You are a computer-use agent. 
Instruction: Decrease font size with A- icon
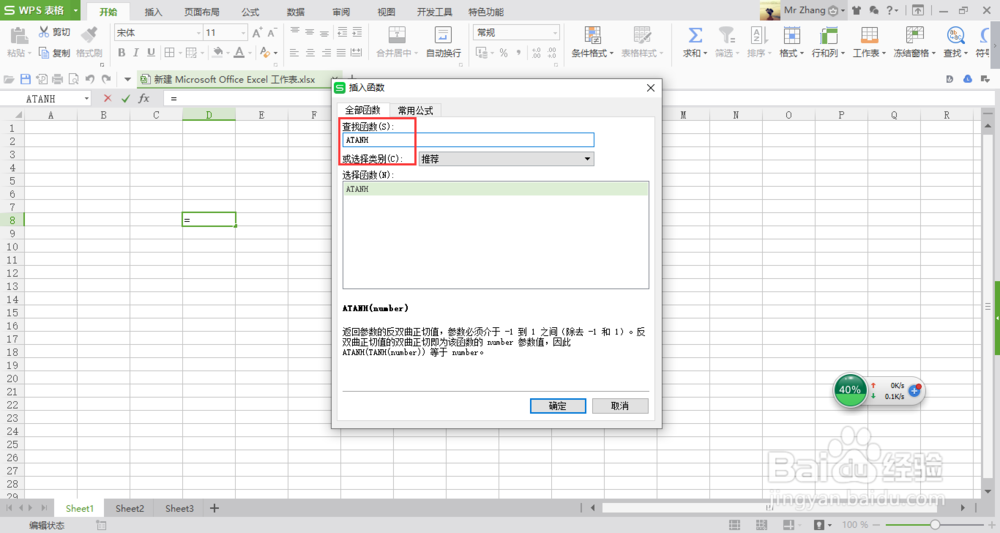(x=272, y=33)
